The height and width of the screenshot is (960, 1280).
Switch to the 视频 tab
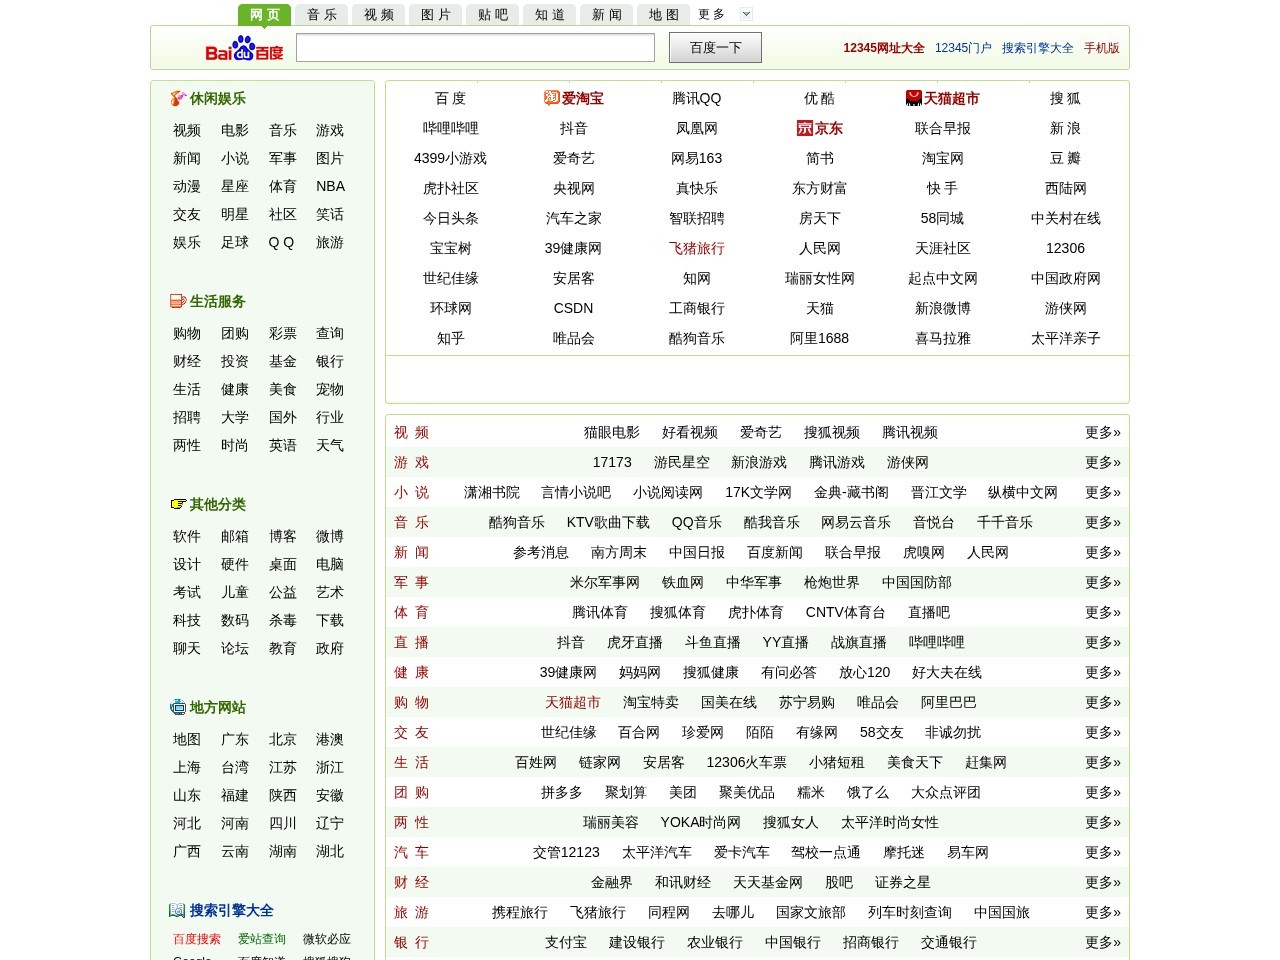coord(378,14)
